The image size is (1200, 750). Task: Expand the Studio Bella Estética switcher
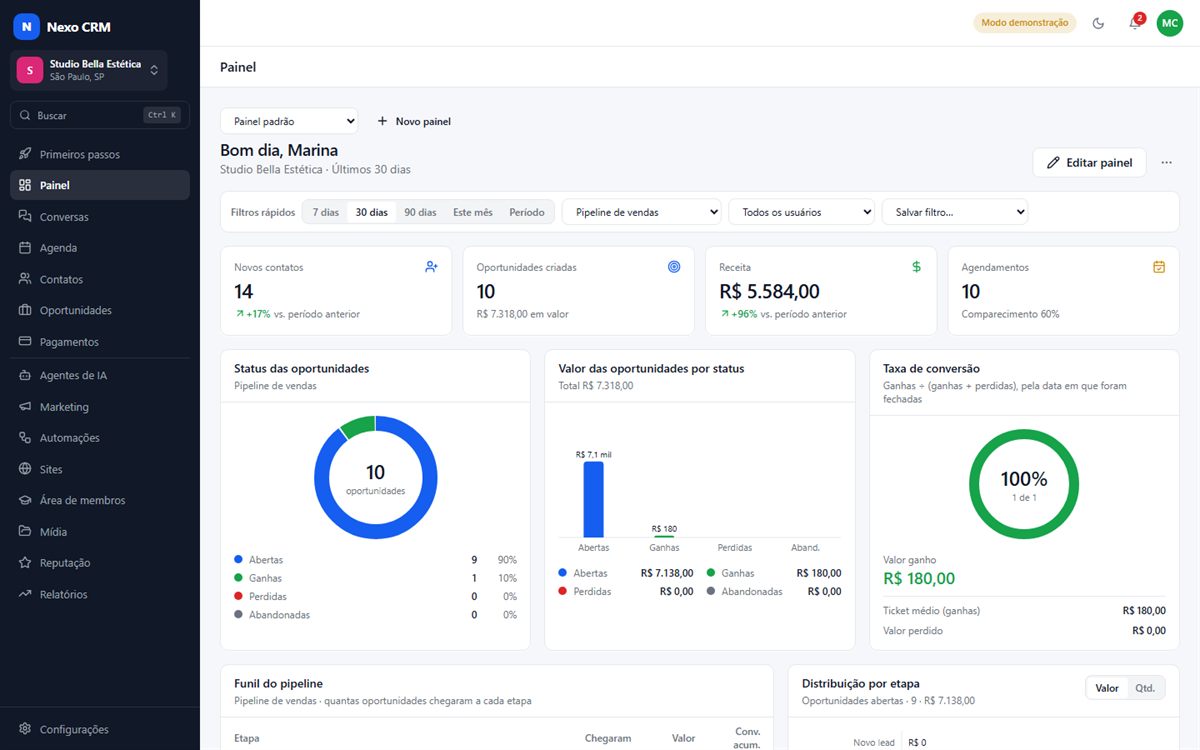(x=89, y=70)
